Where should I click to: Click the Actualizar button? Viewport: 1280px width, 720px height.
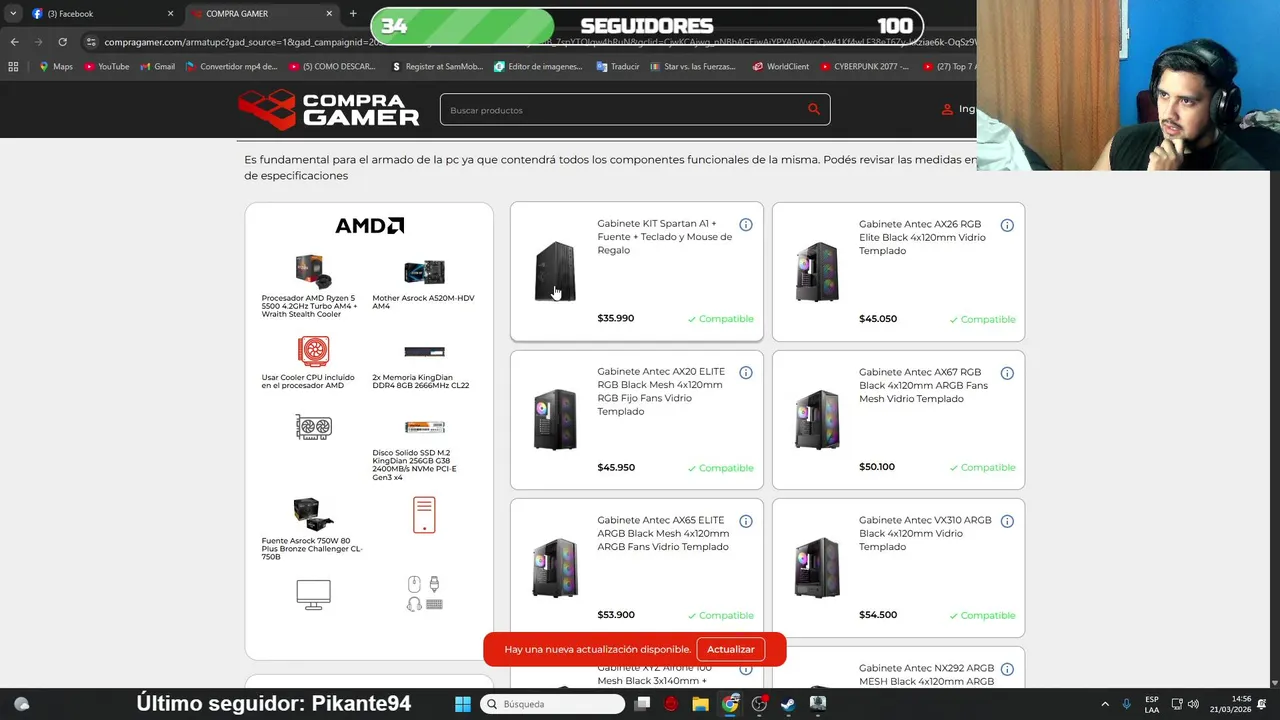(x=731, y=649)
